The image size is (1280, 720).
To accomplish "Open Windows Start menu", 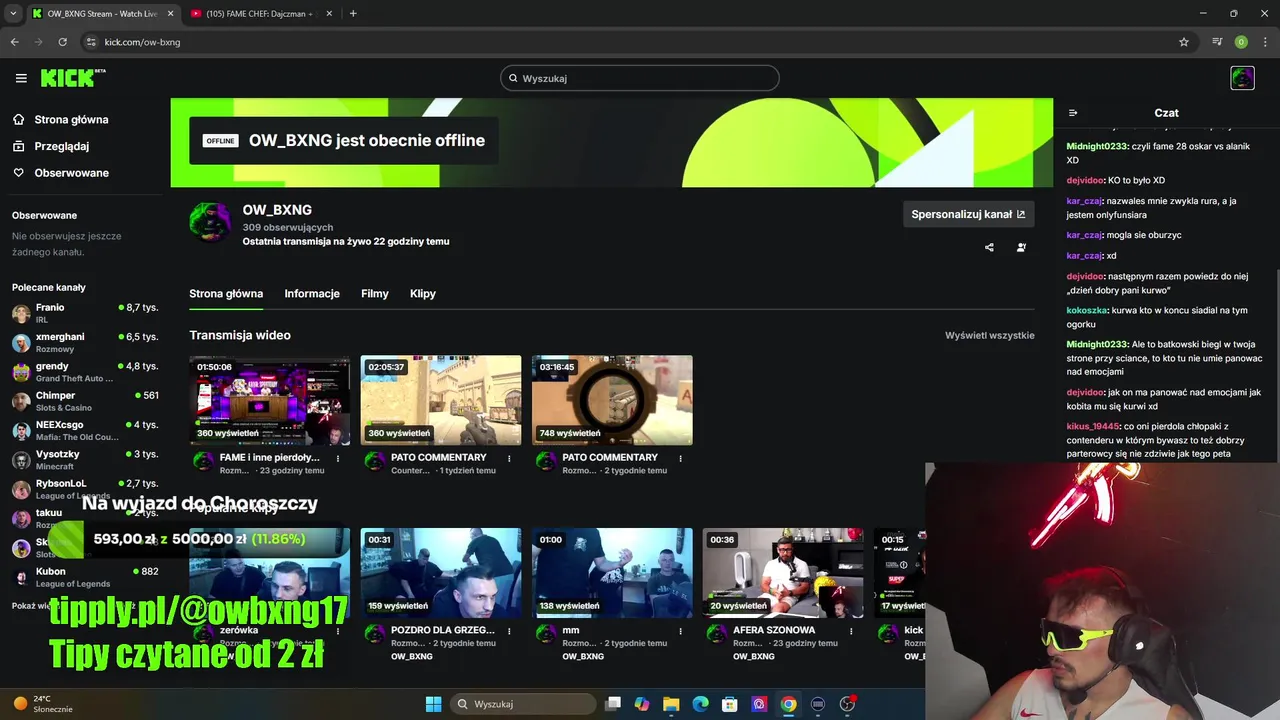I will pyautogui.click(x=433, y=704).
